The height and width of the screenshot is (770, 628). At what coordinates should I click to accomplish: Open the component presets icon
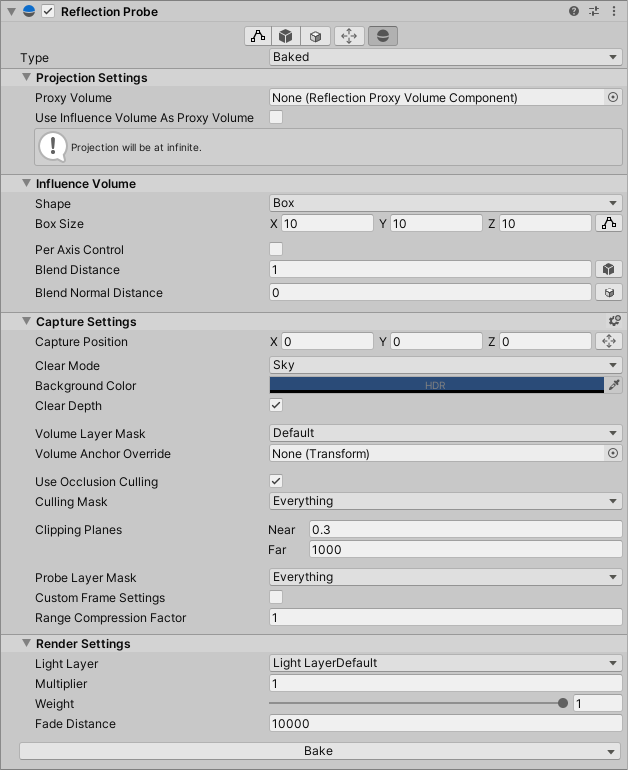(x=594, y=11)
